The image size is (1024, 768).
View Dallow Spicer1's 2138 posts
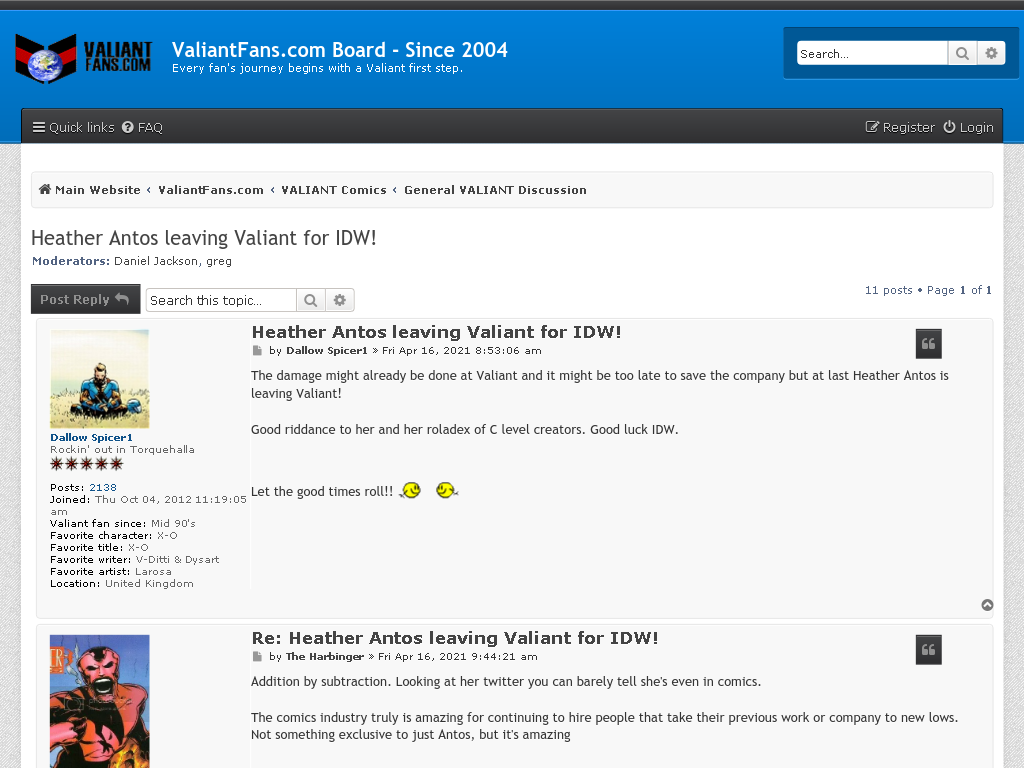coord(103,488)
